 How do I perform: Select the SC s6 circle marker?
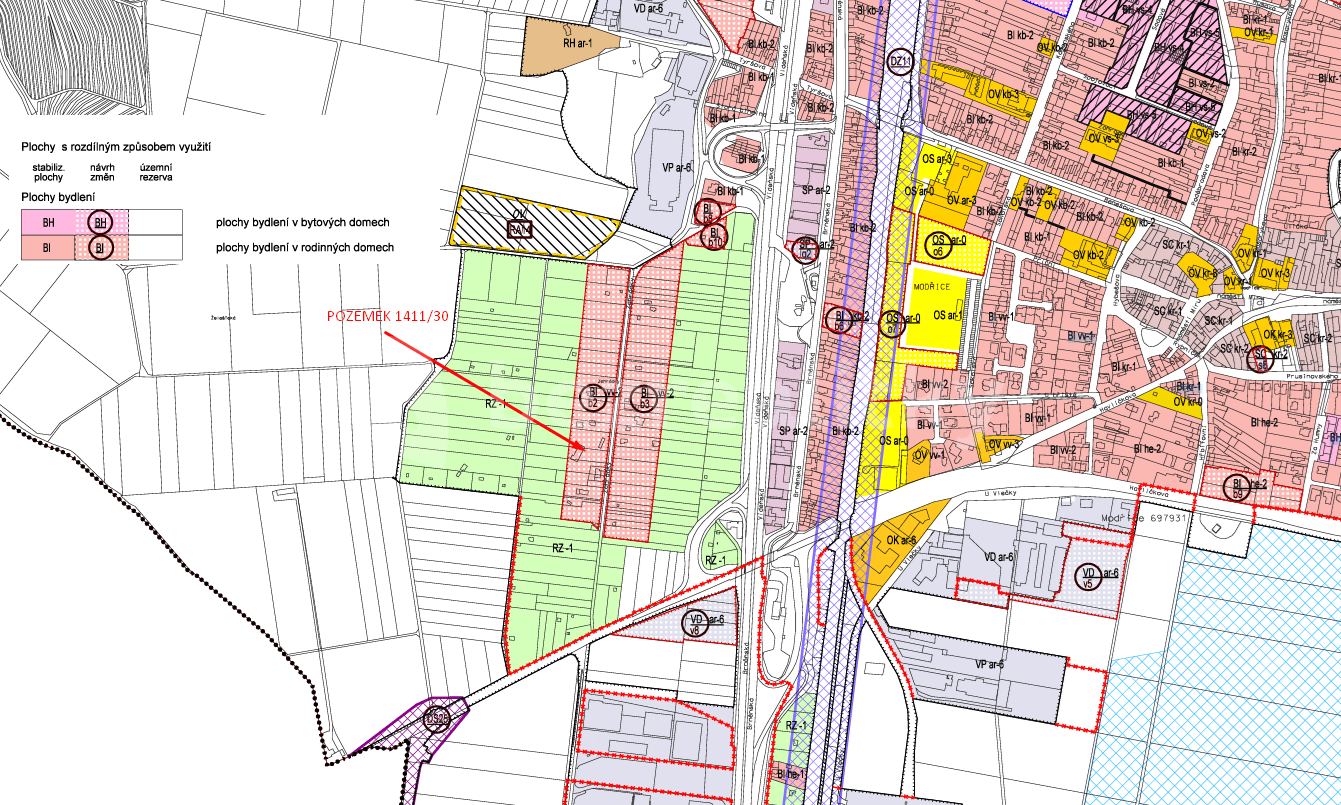click(x=1262, y=358)
